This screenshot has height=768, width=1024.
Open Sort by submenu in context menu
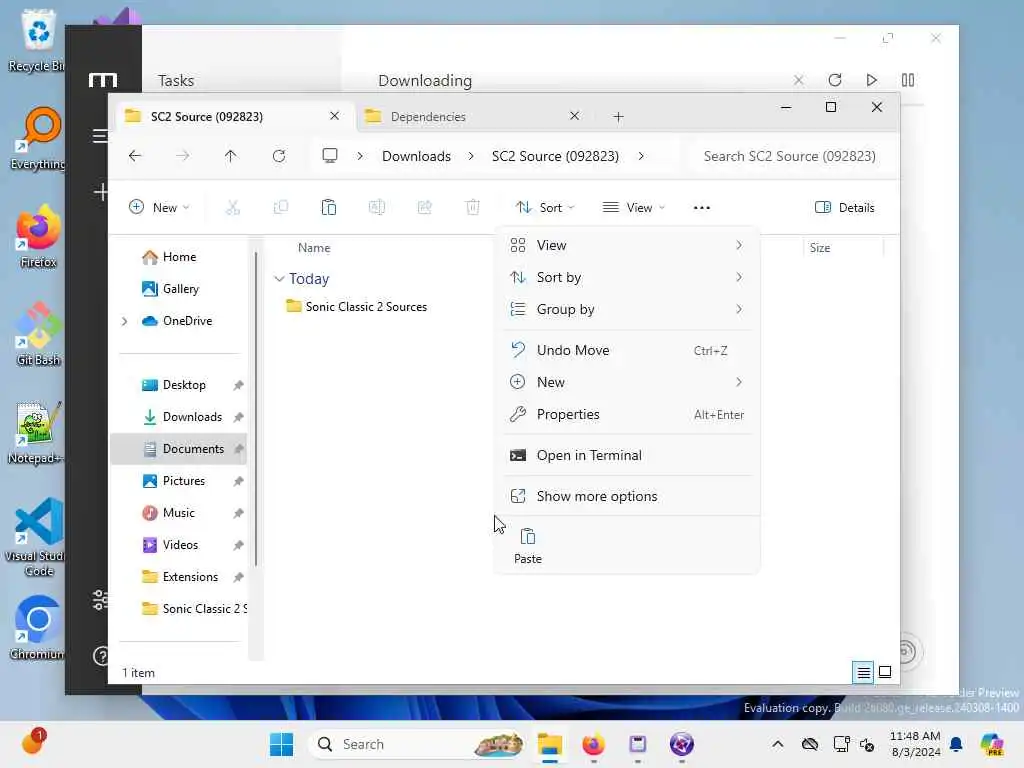point(627,278)
